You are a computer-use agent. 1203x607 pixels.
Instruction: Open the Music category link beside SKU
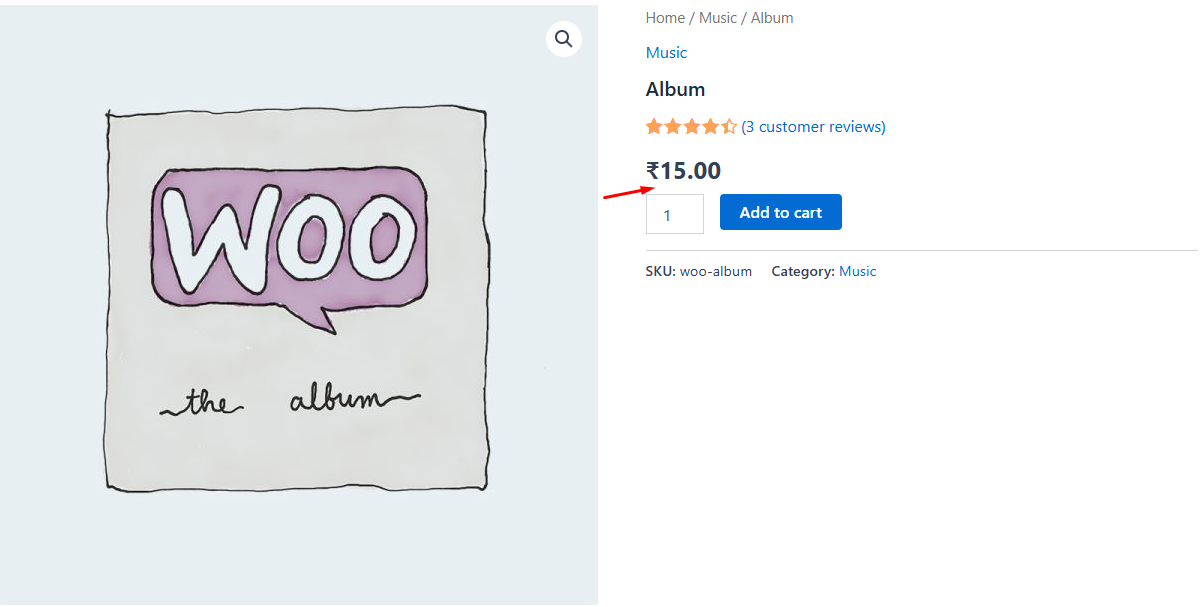(857, 271)
